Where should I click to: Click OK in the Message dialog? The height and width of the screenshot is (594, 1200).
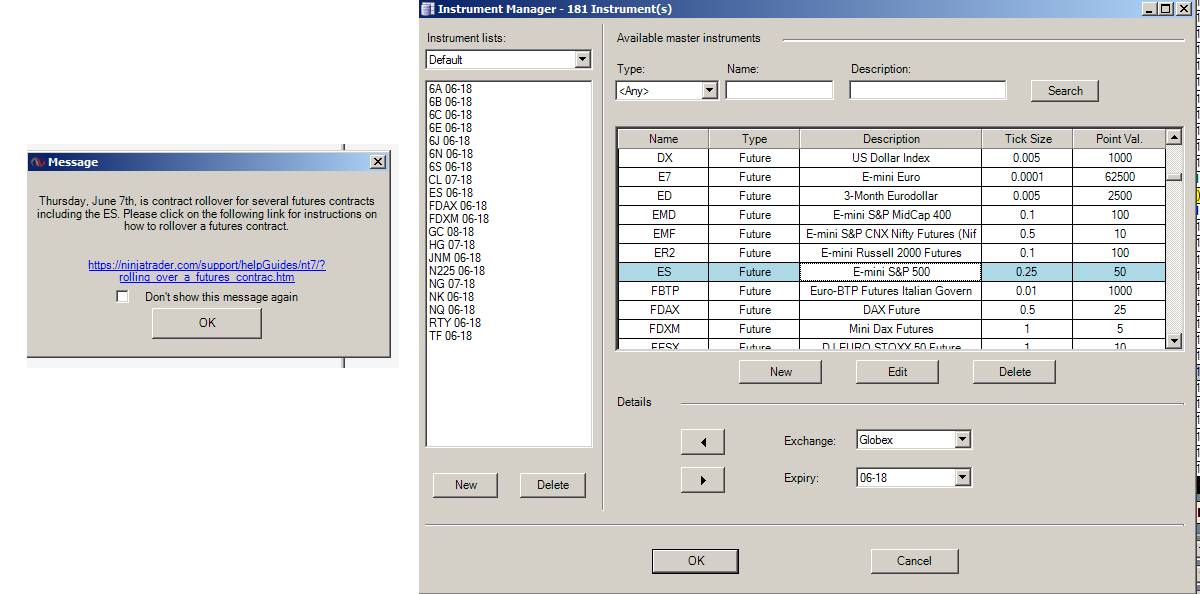pos(207,323)
